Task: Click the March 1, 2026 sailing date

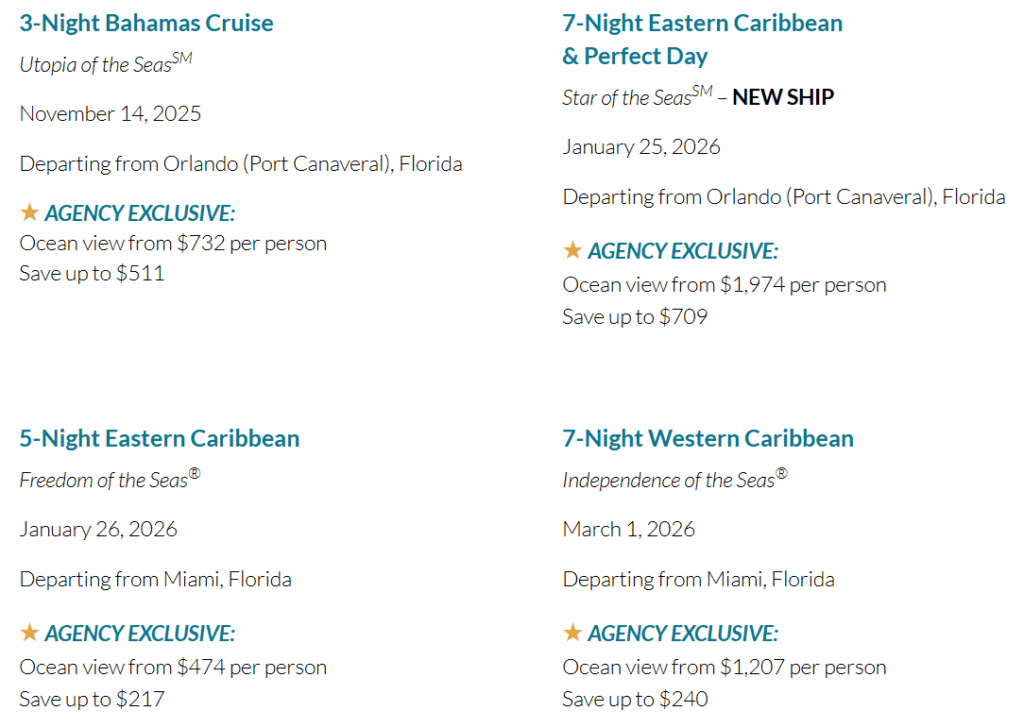Action: pyautogui.click(x=628, y=530)
